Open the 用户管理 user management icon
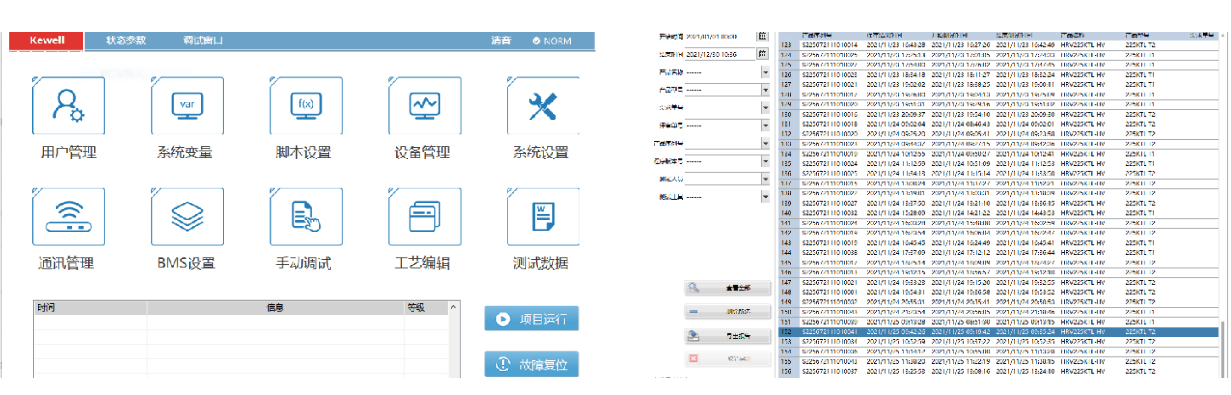 point(69,105)
